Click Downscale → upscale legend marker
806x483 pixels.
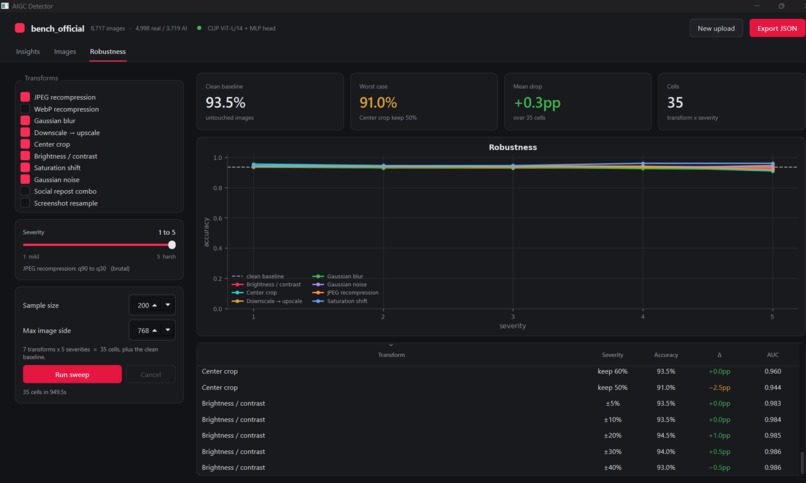pos(237,301)
